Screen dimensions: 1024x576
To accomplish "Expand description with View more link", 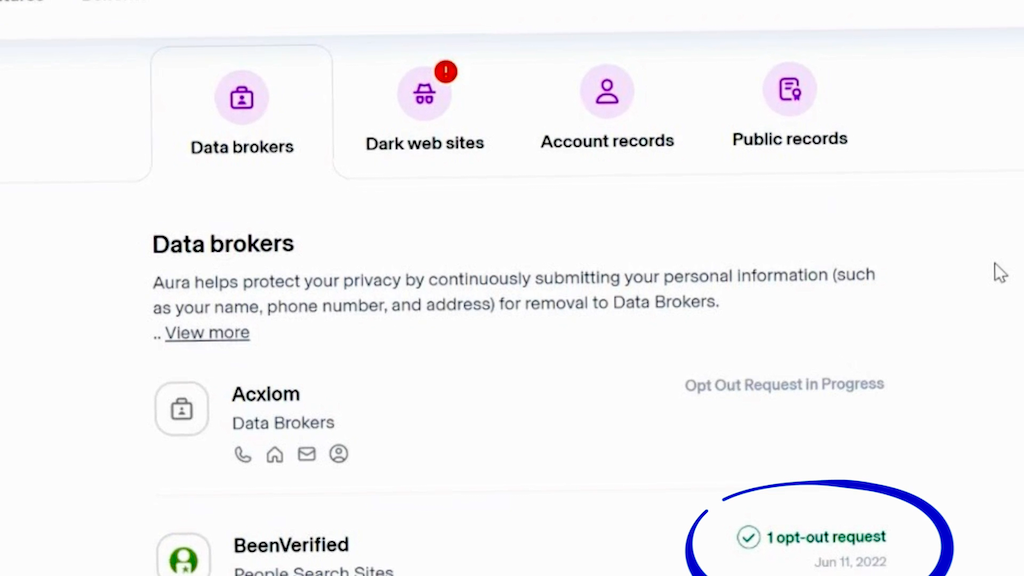I will [207, 333].
